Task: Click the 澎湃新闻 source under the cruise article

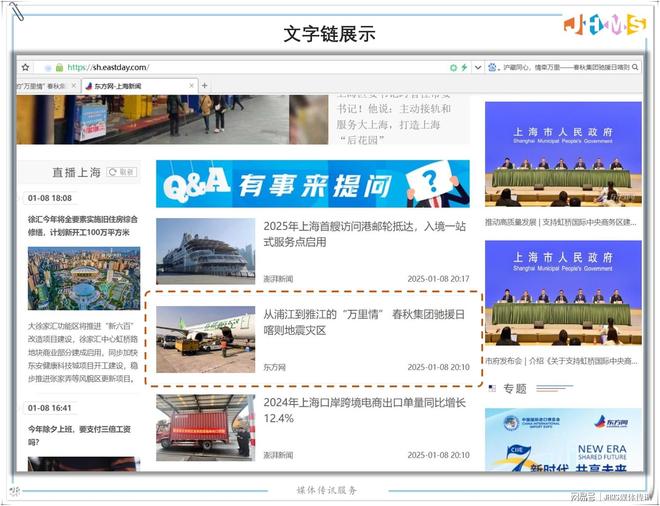Action: coord(278,279)
